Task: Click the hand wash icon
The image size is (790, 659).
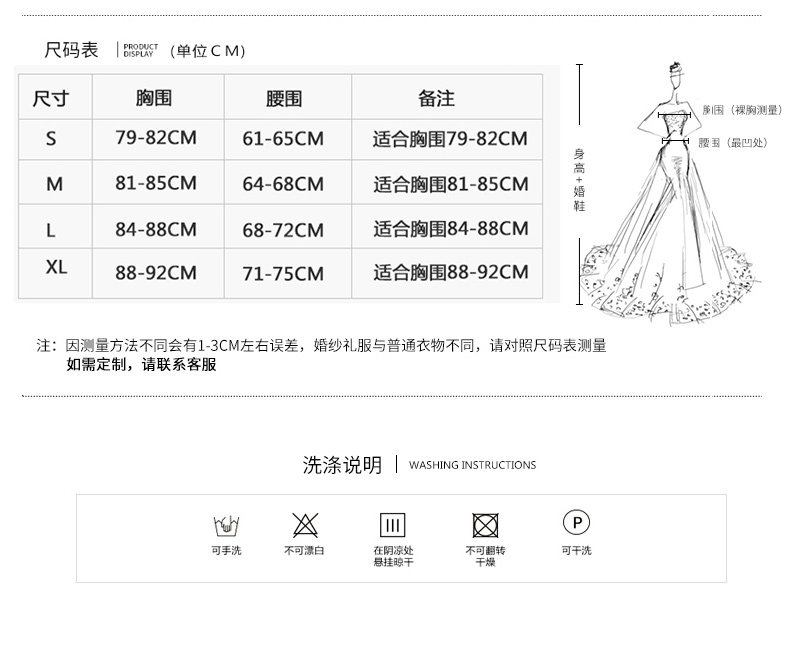Action: pyautogui.click(x=226, y=525)
